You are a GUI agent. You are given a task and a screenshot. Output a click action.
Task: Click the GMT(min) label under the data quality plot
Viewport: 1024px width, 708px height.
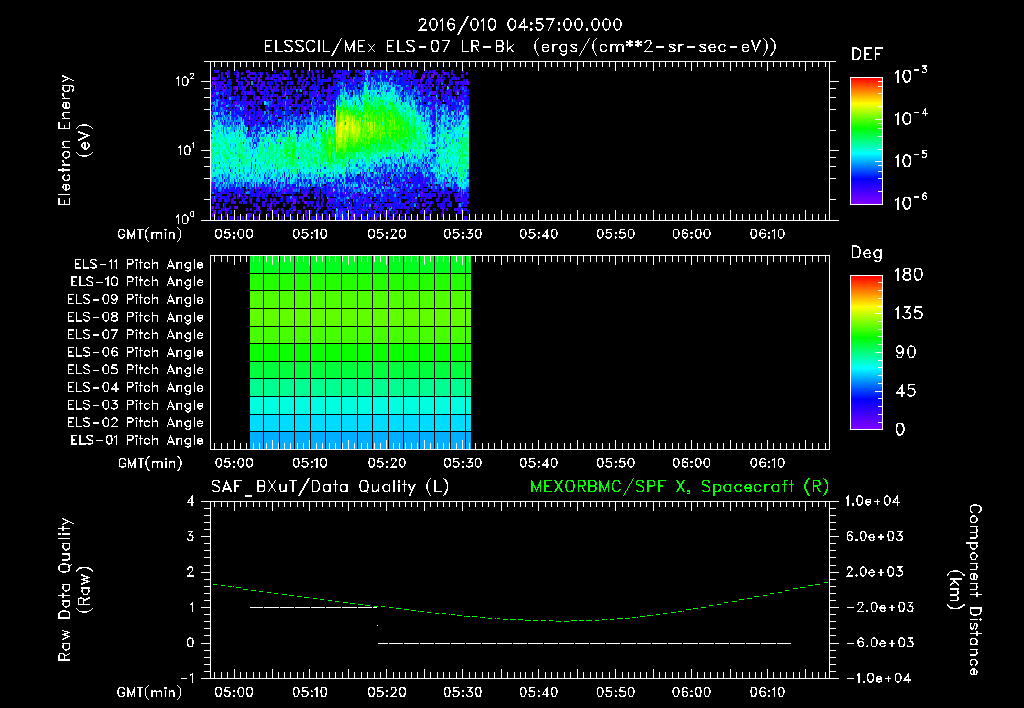(x=149, y=692)
